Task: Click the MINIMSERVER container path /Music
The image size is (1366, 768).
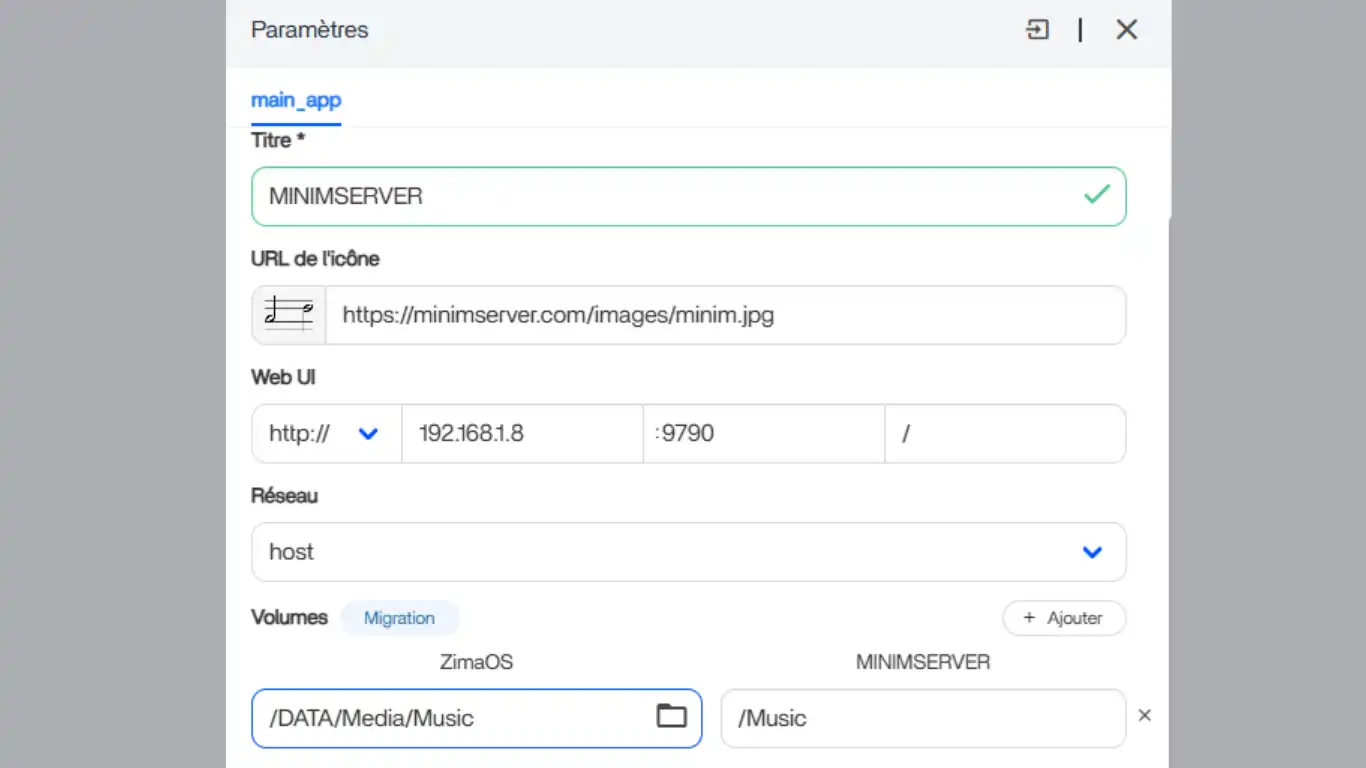Action: 922,718
